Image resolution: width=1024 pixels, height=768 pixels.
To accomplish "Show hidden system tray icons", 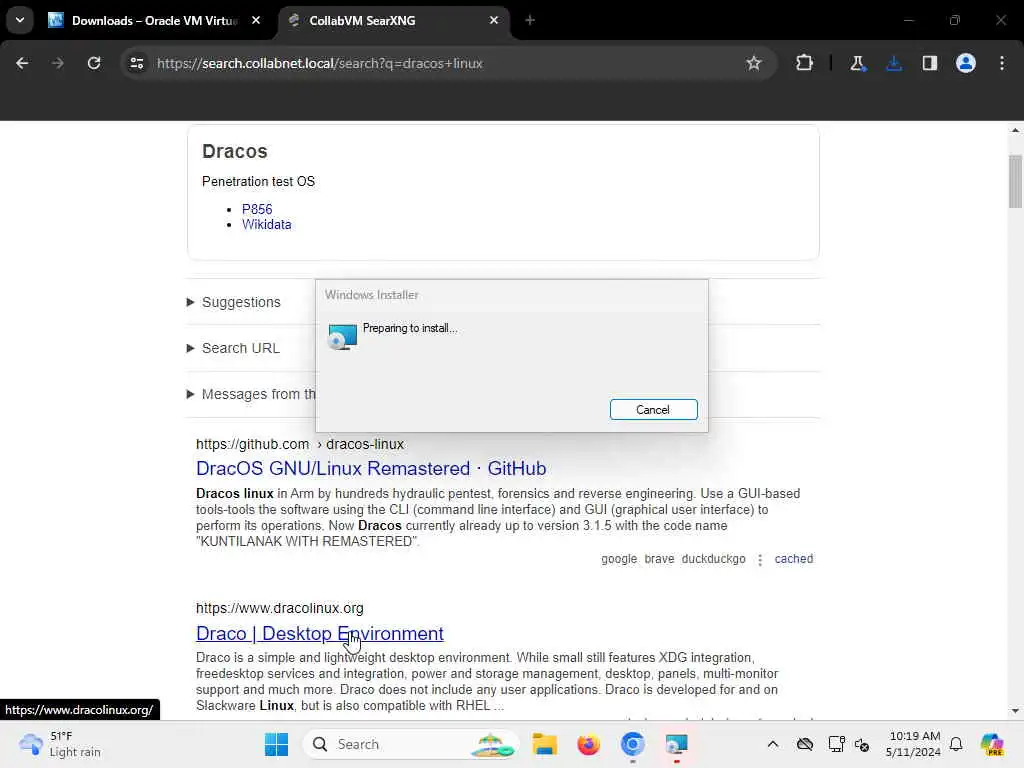I will [x=773, y=744].
